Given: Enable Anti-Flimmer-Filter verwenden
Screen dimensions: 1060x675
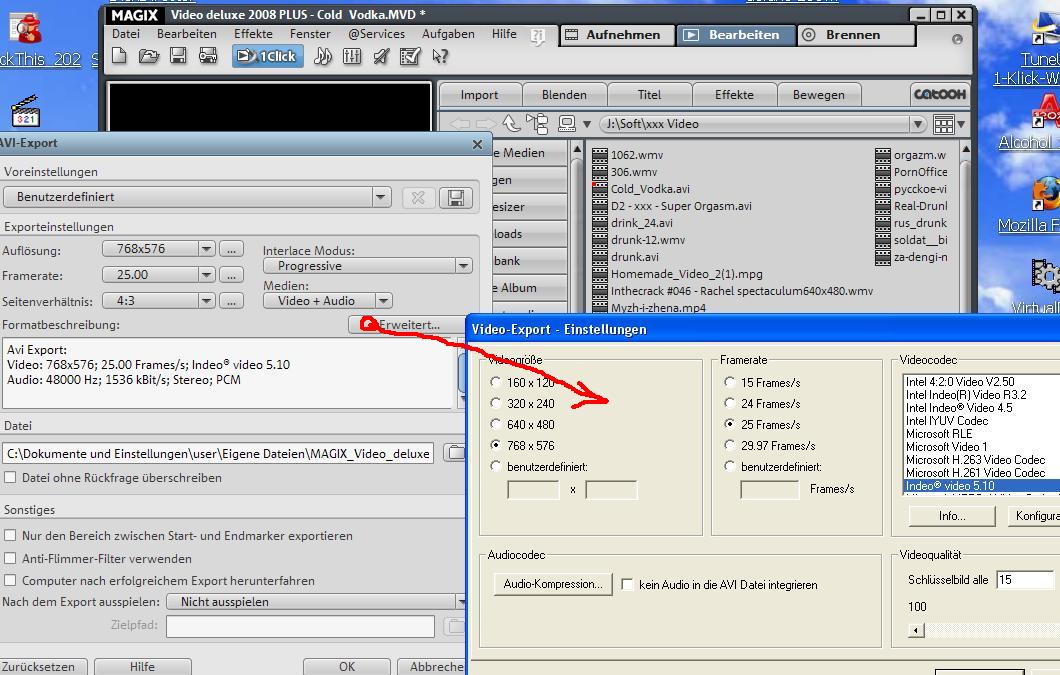Looking at the screenshot, I should coord(10,559).
